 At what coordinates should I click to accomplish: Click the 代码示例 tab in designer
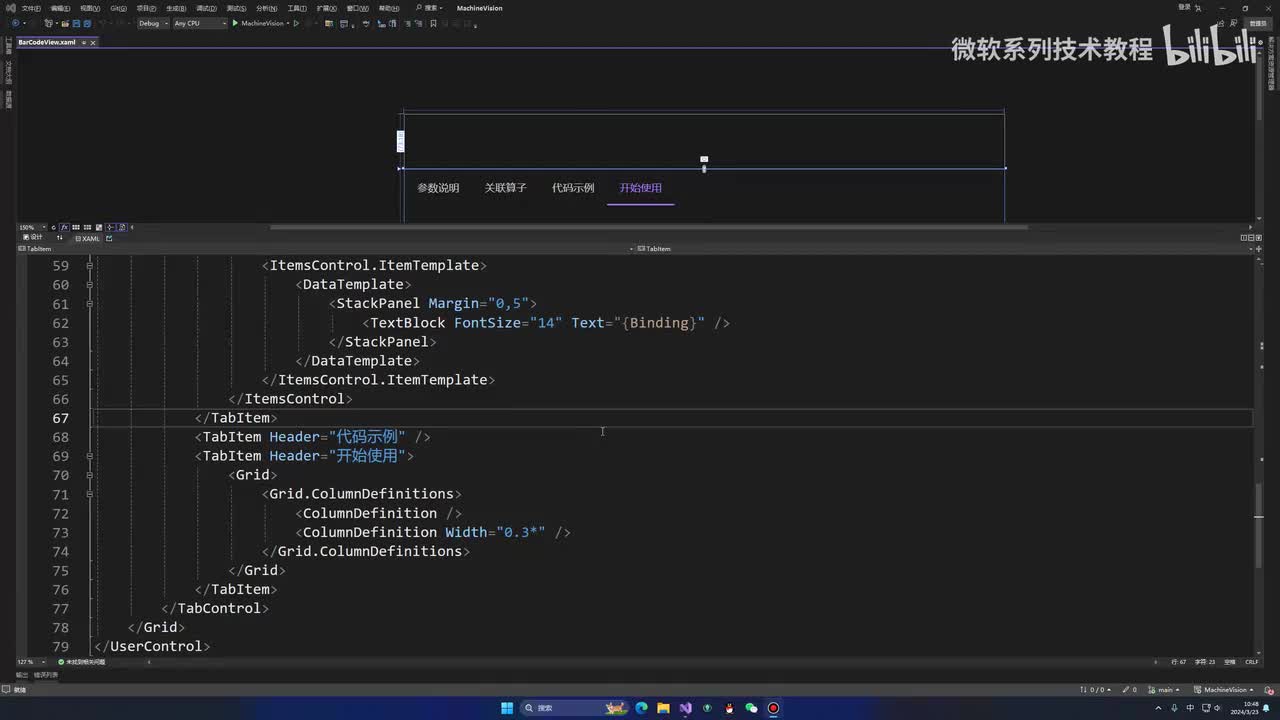(573, 188)
